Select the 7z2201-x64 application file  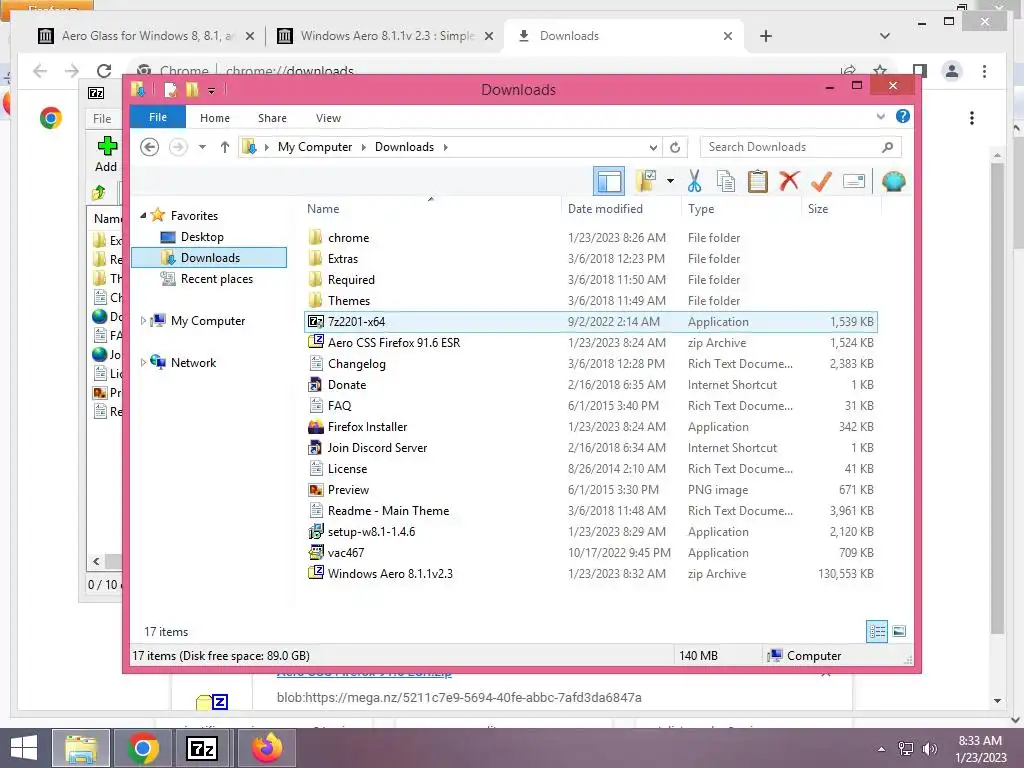pos(590,321)
